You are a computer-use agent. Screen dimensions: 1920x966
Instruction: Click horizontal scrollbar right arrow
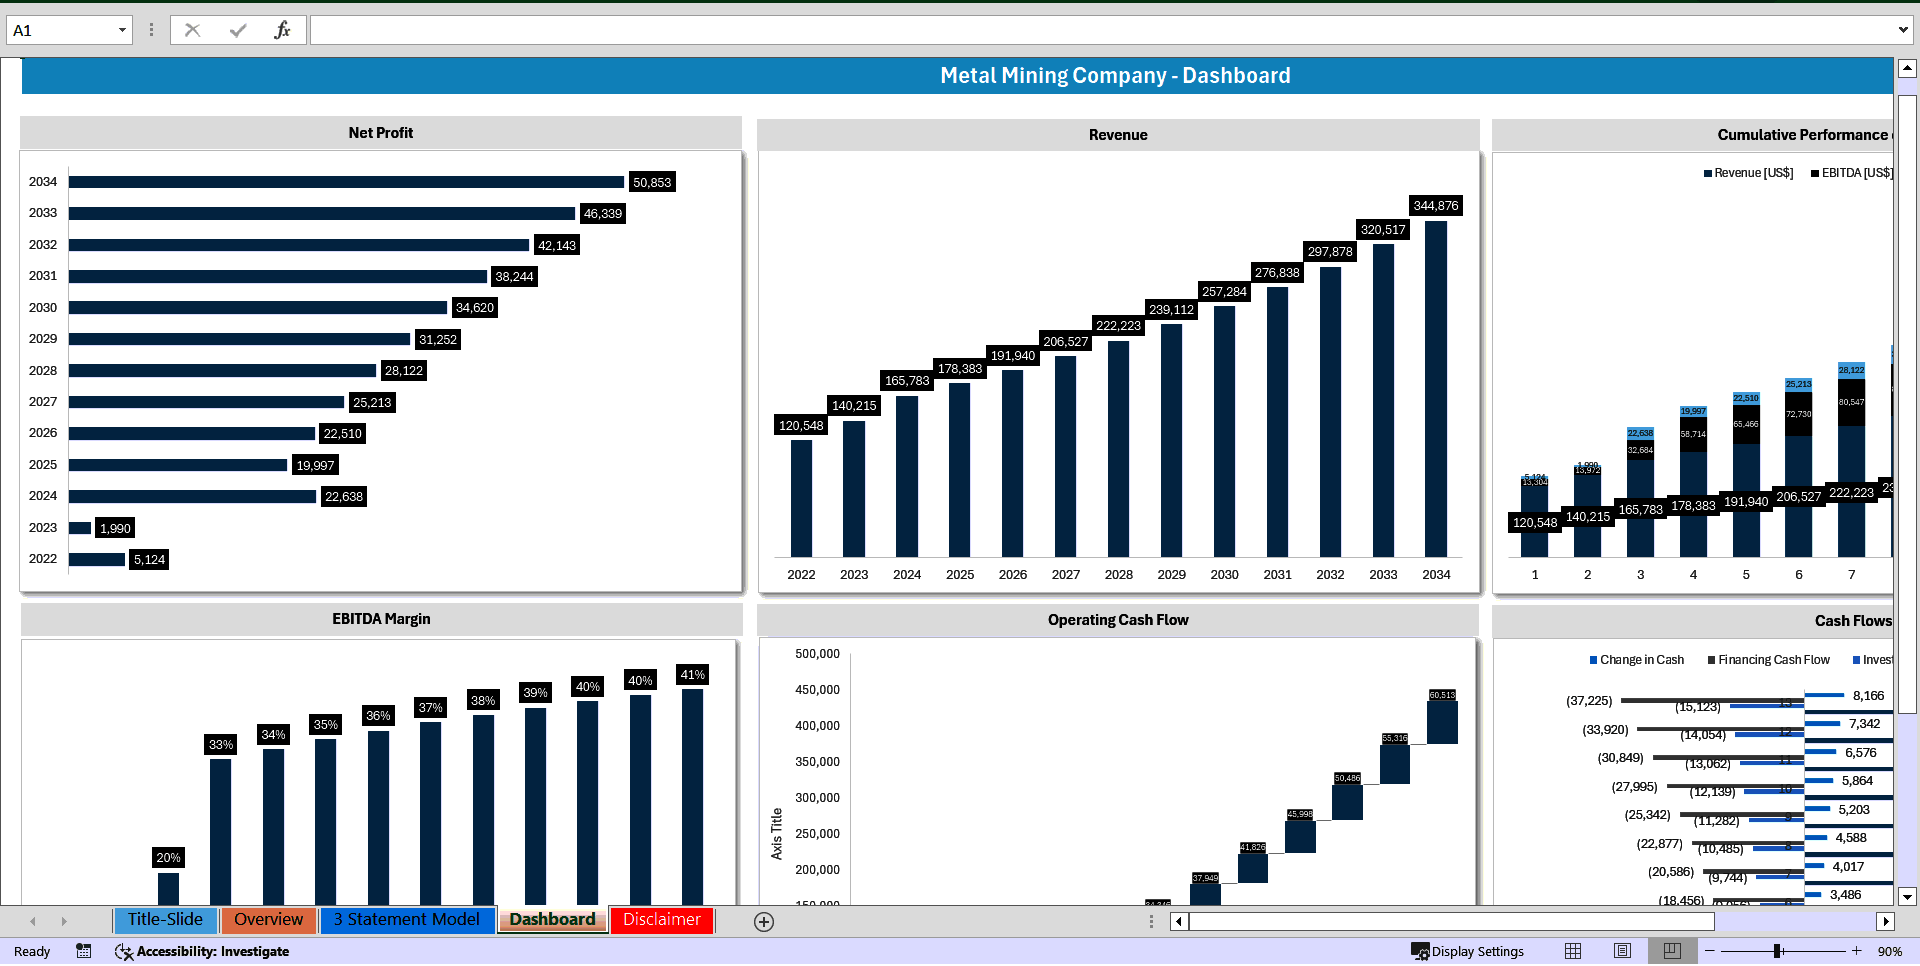point(1886,922)
